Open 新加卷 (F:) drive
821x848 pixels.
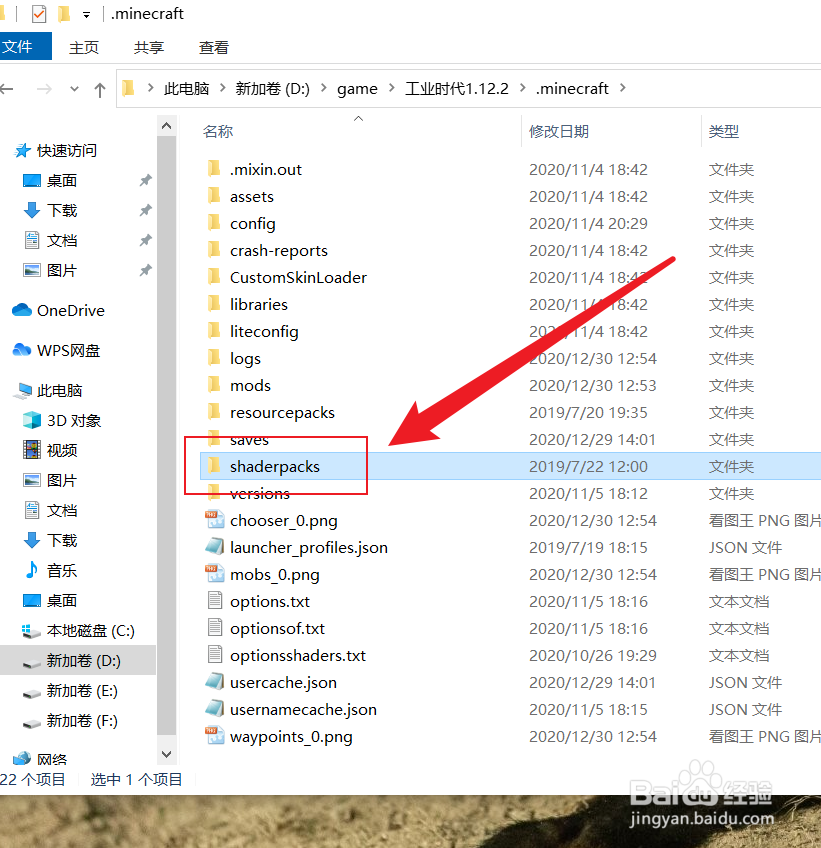point(82,720)
